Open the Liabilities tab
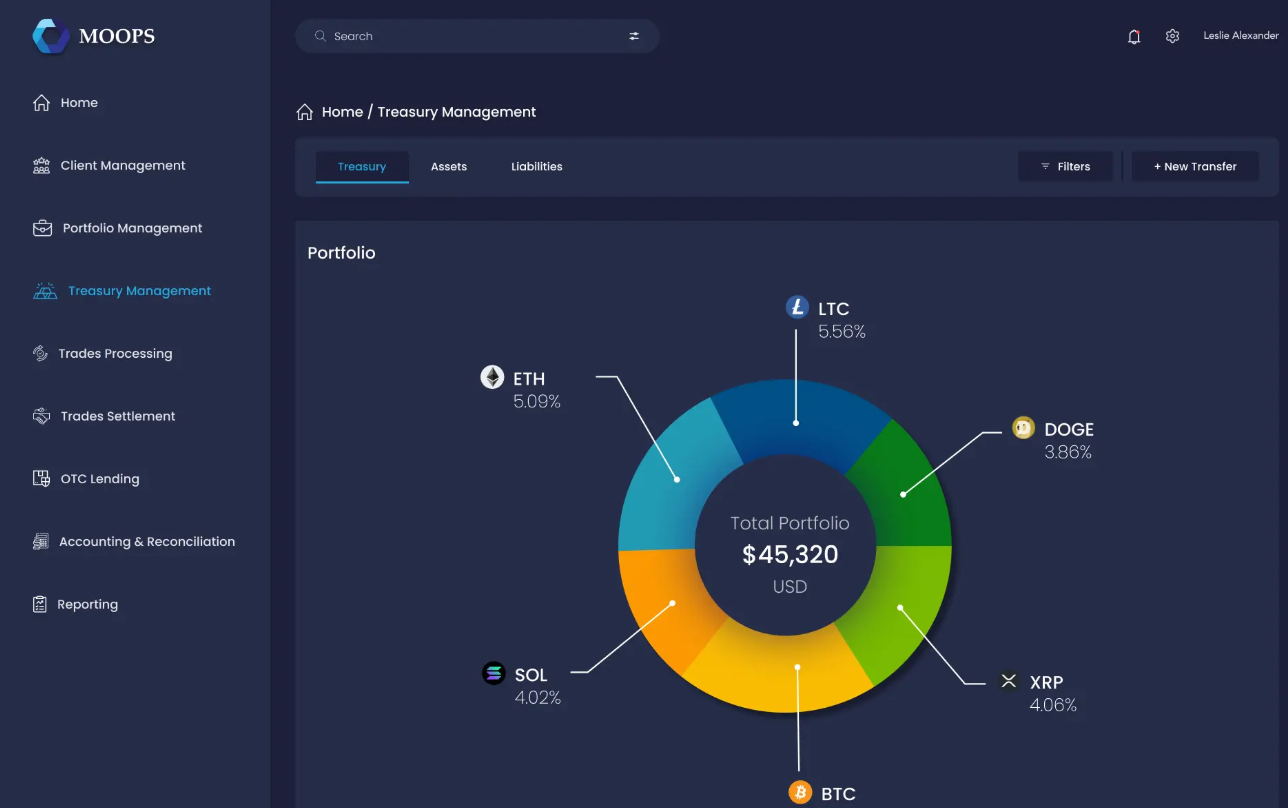This screenshot has height=808, width=1288. coord(536,166)
